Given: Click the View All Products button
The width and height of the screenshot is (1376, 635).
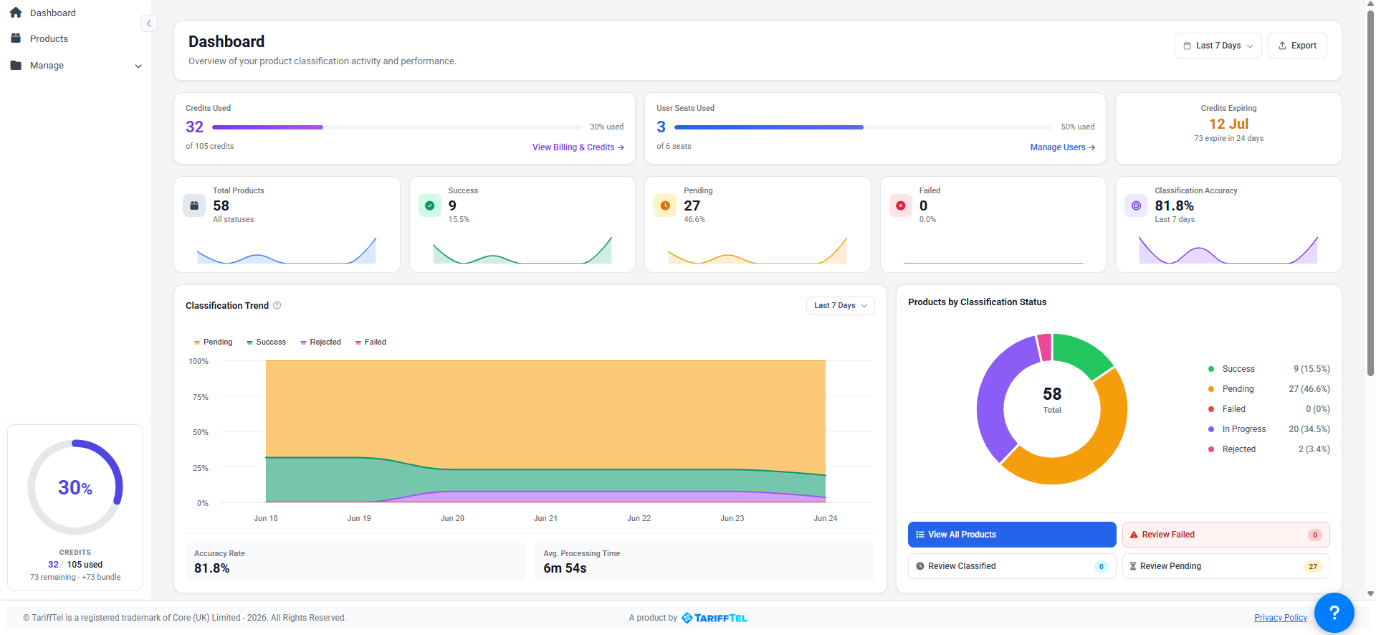Looking at the screenshot, I should tap(1012, 534).
